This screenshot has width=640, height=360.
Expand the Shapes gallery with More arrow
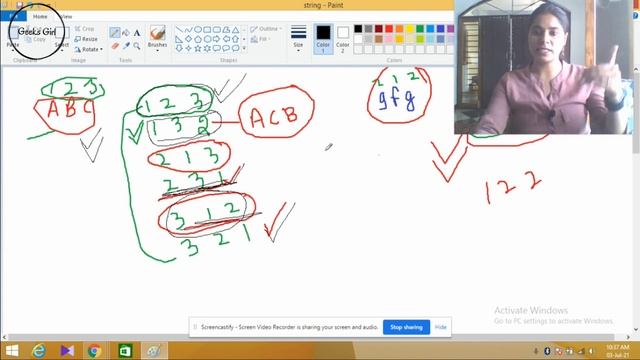point(244,48)
